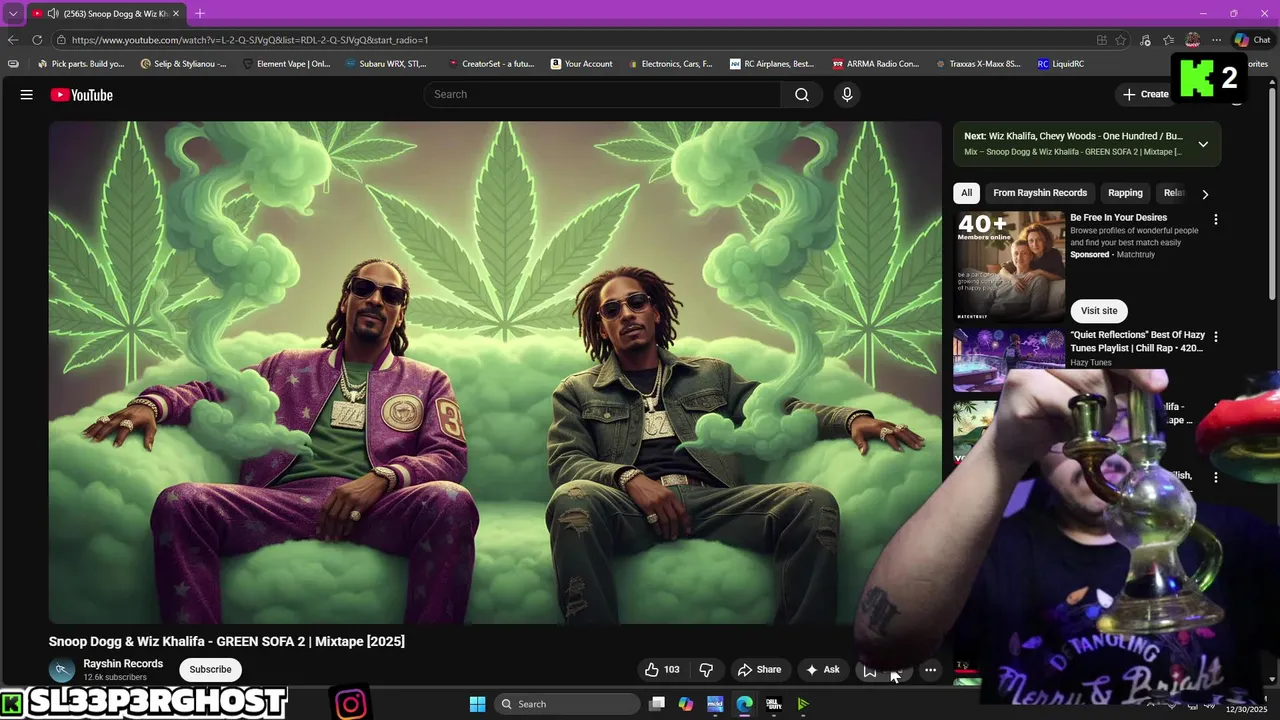Open more actions three-dot menu under video
This screenshot has height=720, width=1280.
[930, 670]
